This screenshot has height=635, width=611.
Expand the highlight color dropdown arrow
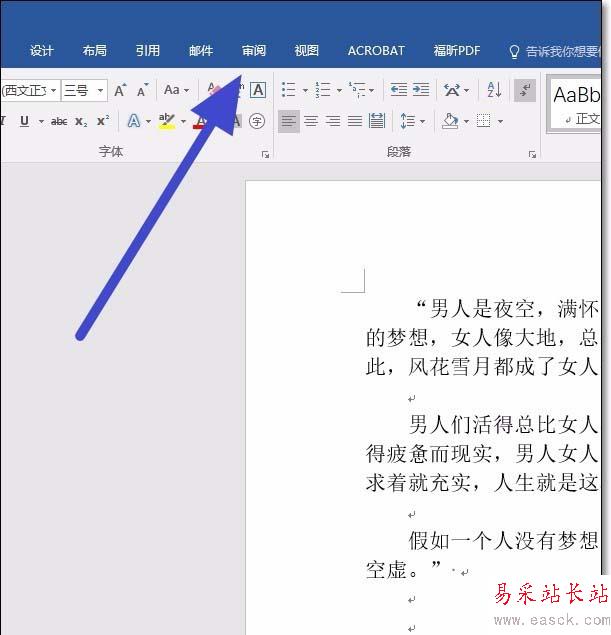click(183, 121)
